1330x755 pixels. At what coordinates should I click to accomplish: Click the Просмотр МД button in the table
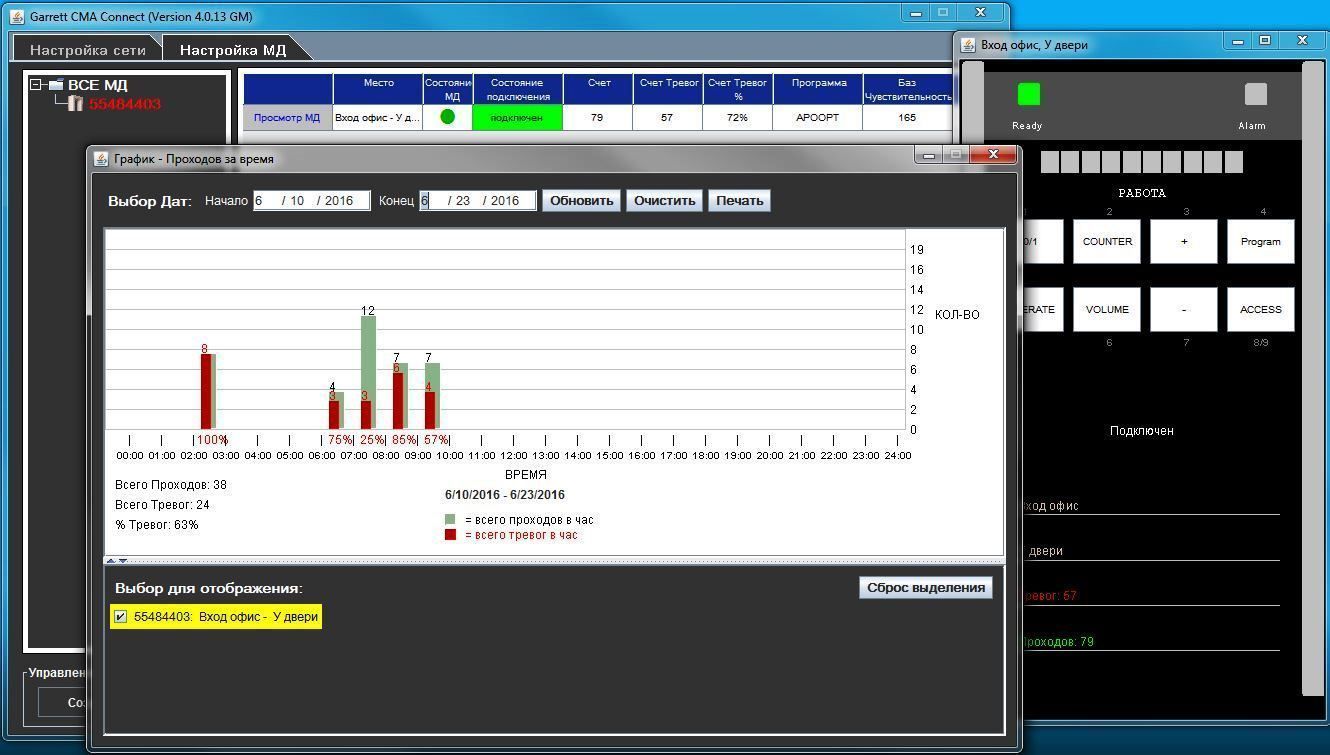coord(287,118)
